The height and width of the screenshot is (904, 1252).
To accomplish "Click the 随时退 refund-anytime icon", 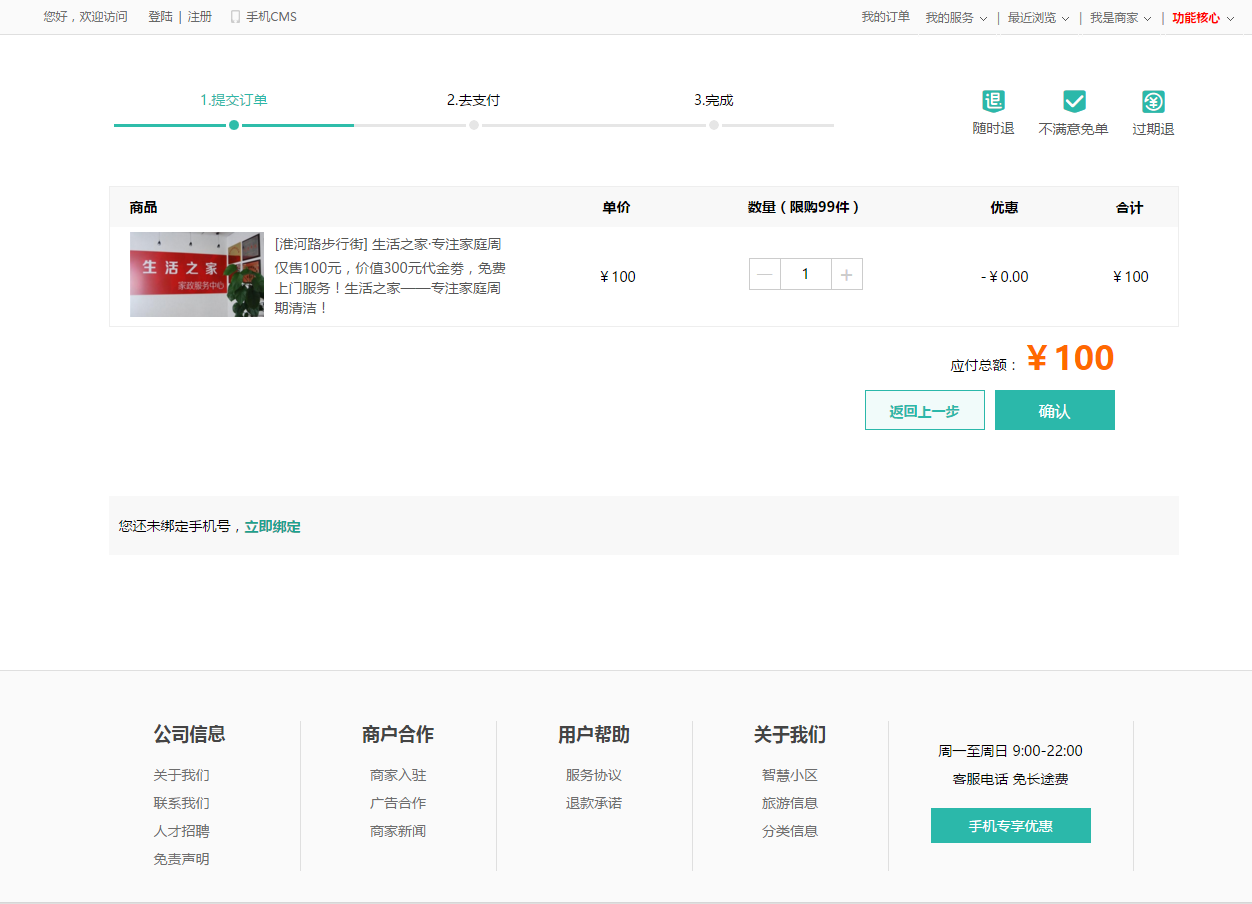I will pyautogui.click(x=993, y=101).
